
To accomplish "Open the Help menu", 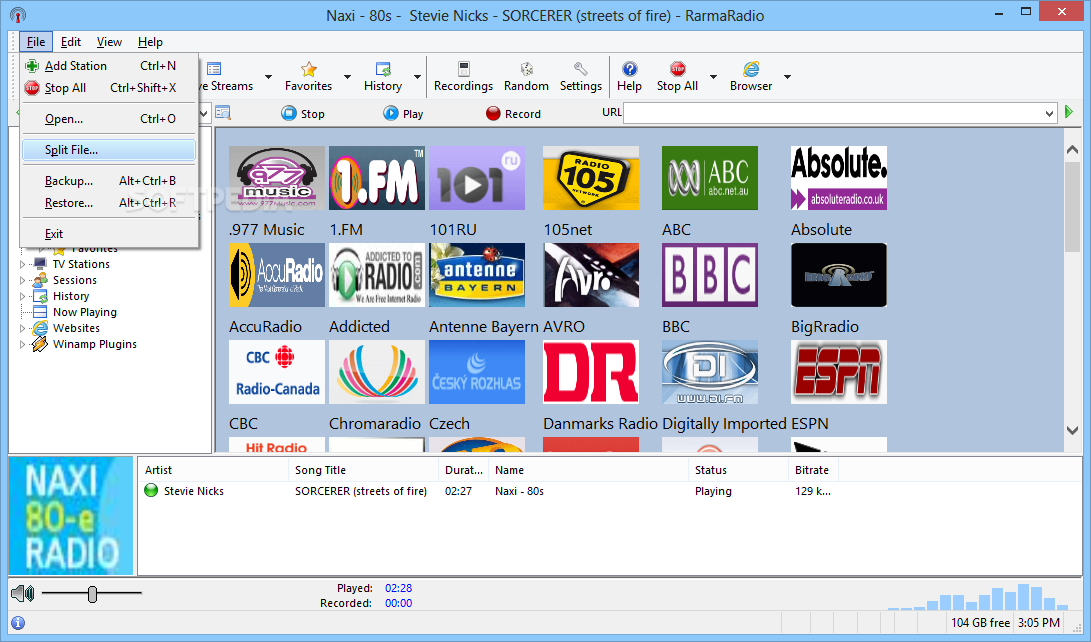I will [x=150, y=42].
